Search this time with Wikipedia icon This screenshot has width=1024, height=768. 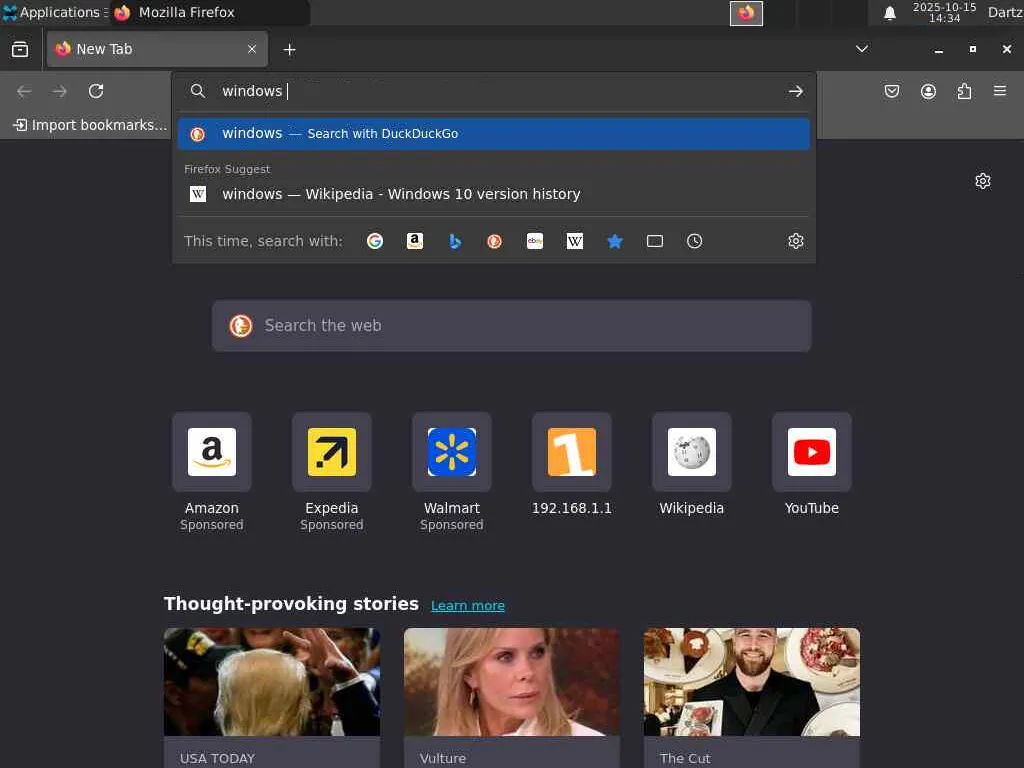click(575, 241)
